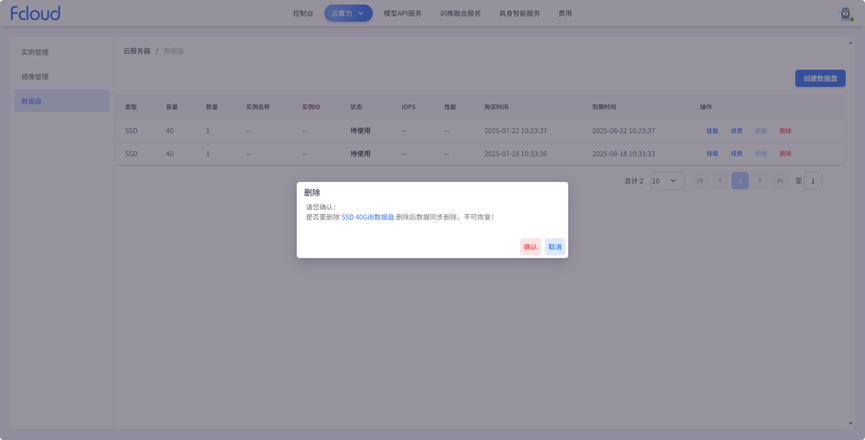Expand the 云算力 dropdown menu
The height and width of the screenshot is (440, 865).
pos(348,13)
